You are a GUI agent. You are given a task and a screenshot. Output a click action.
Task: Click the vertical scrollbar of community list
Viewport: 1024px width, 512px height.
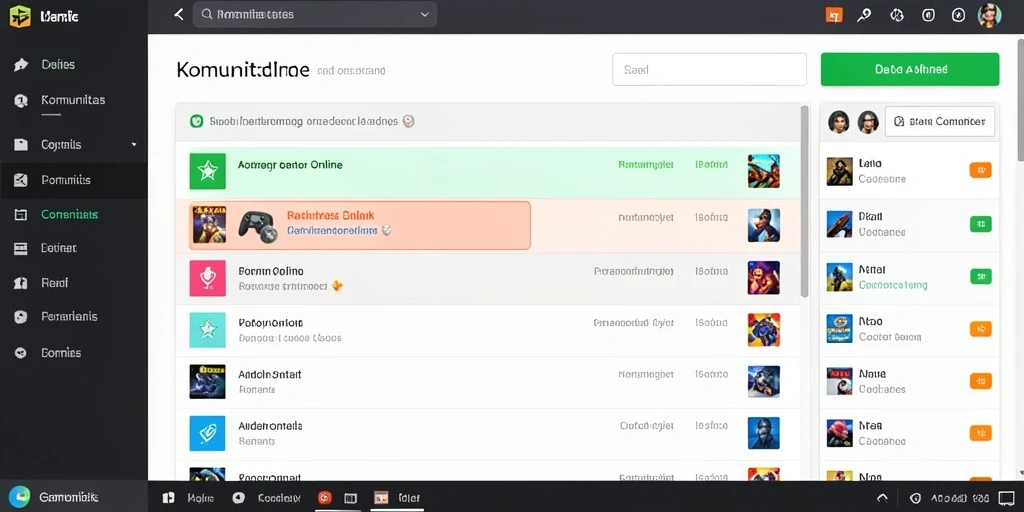pyautogui.click(x=805, y=202)
